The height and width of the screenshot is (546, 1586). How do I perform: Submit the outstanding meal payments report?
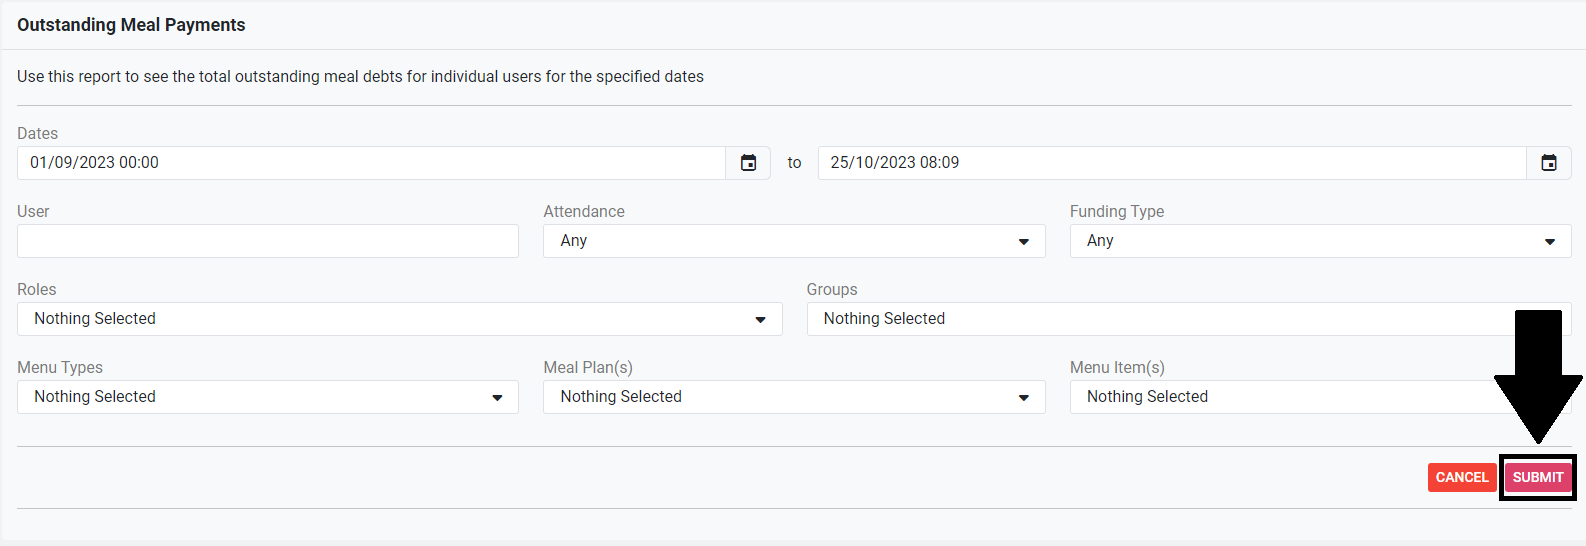click(x=1537, y=477)
